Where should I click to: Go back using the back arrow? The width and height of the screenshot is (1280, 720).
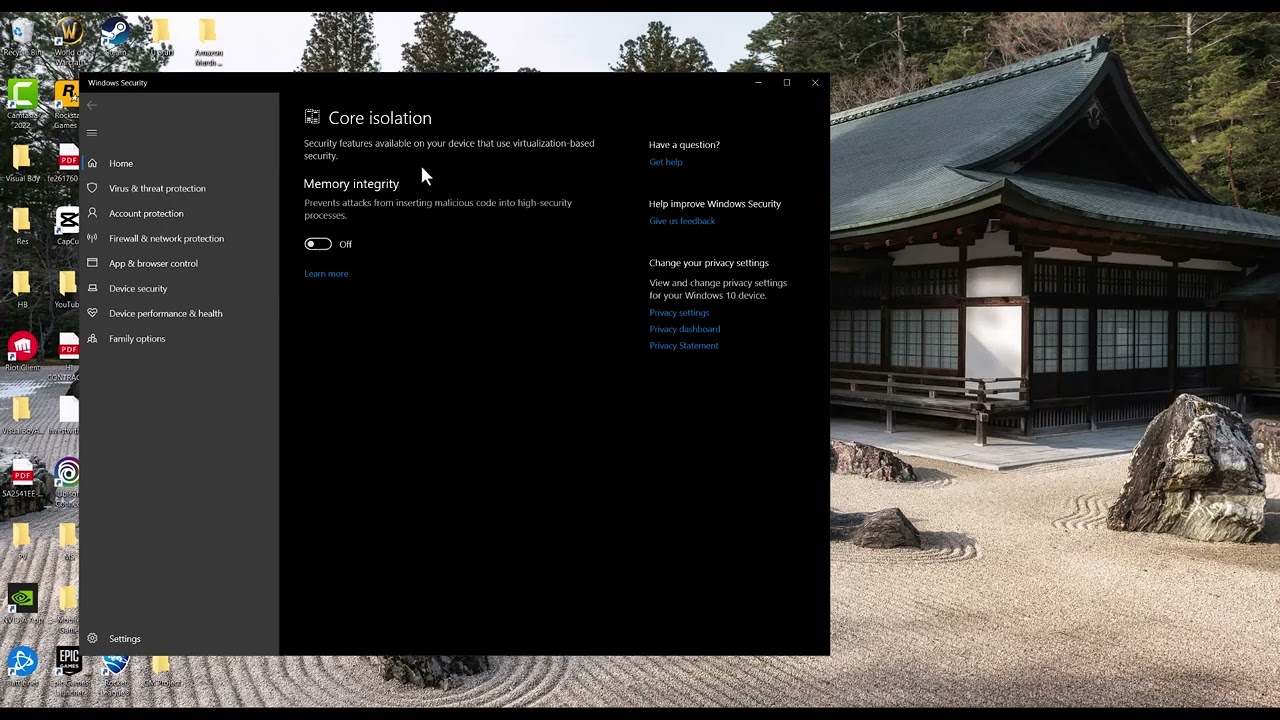coord(92,105)
